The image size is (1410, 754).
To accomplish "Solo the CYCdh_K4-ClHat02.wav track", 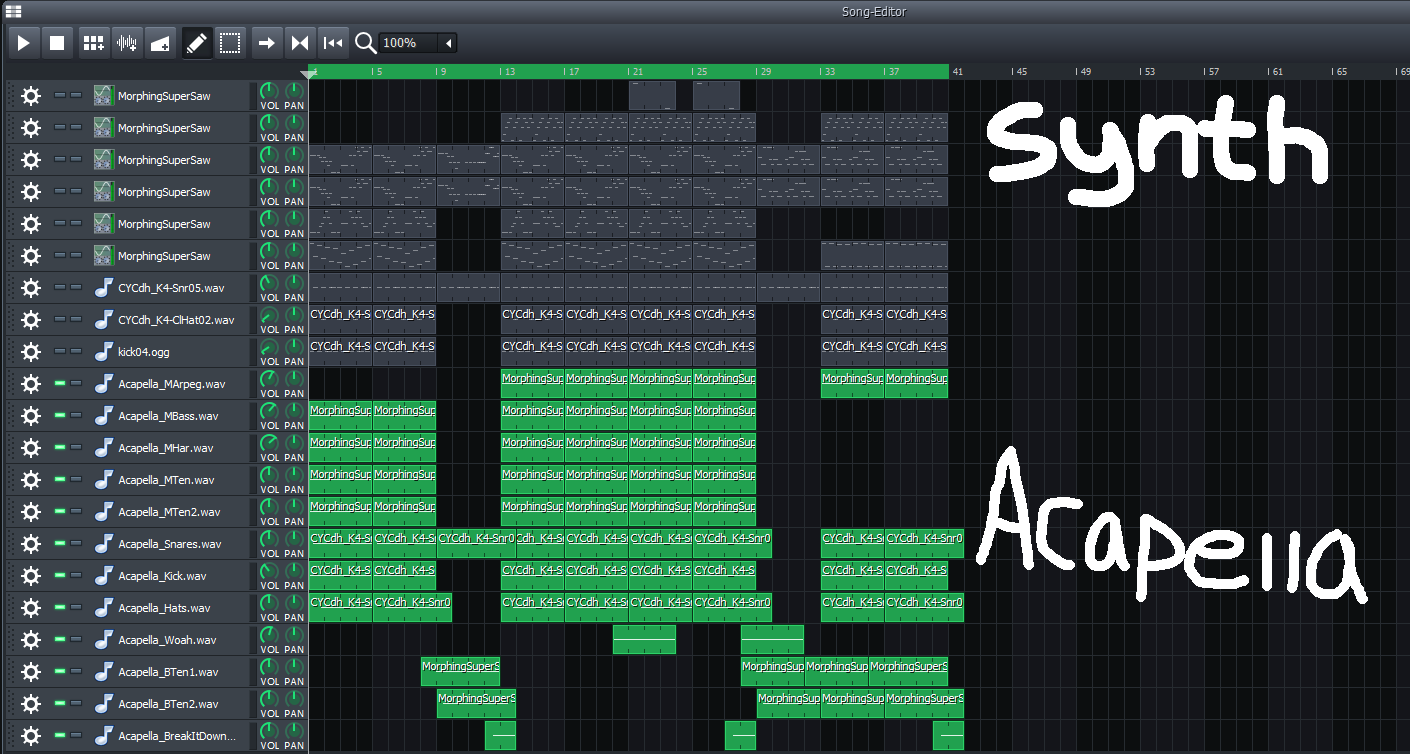I will (76, 319).
